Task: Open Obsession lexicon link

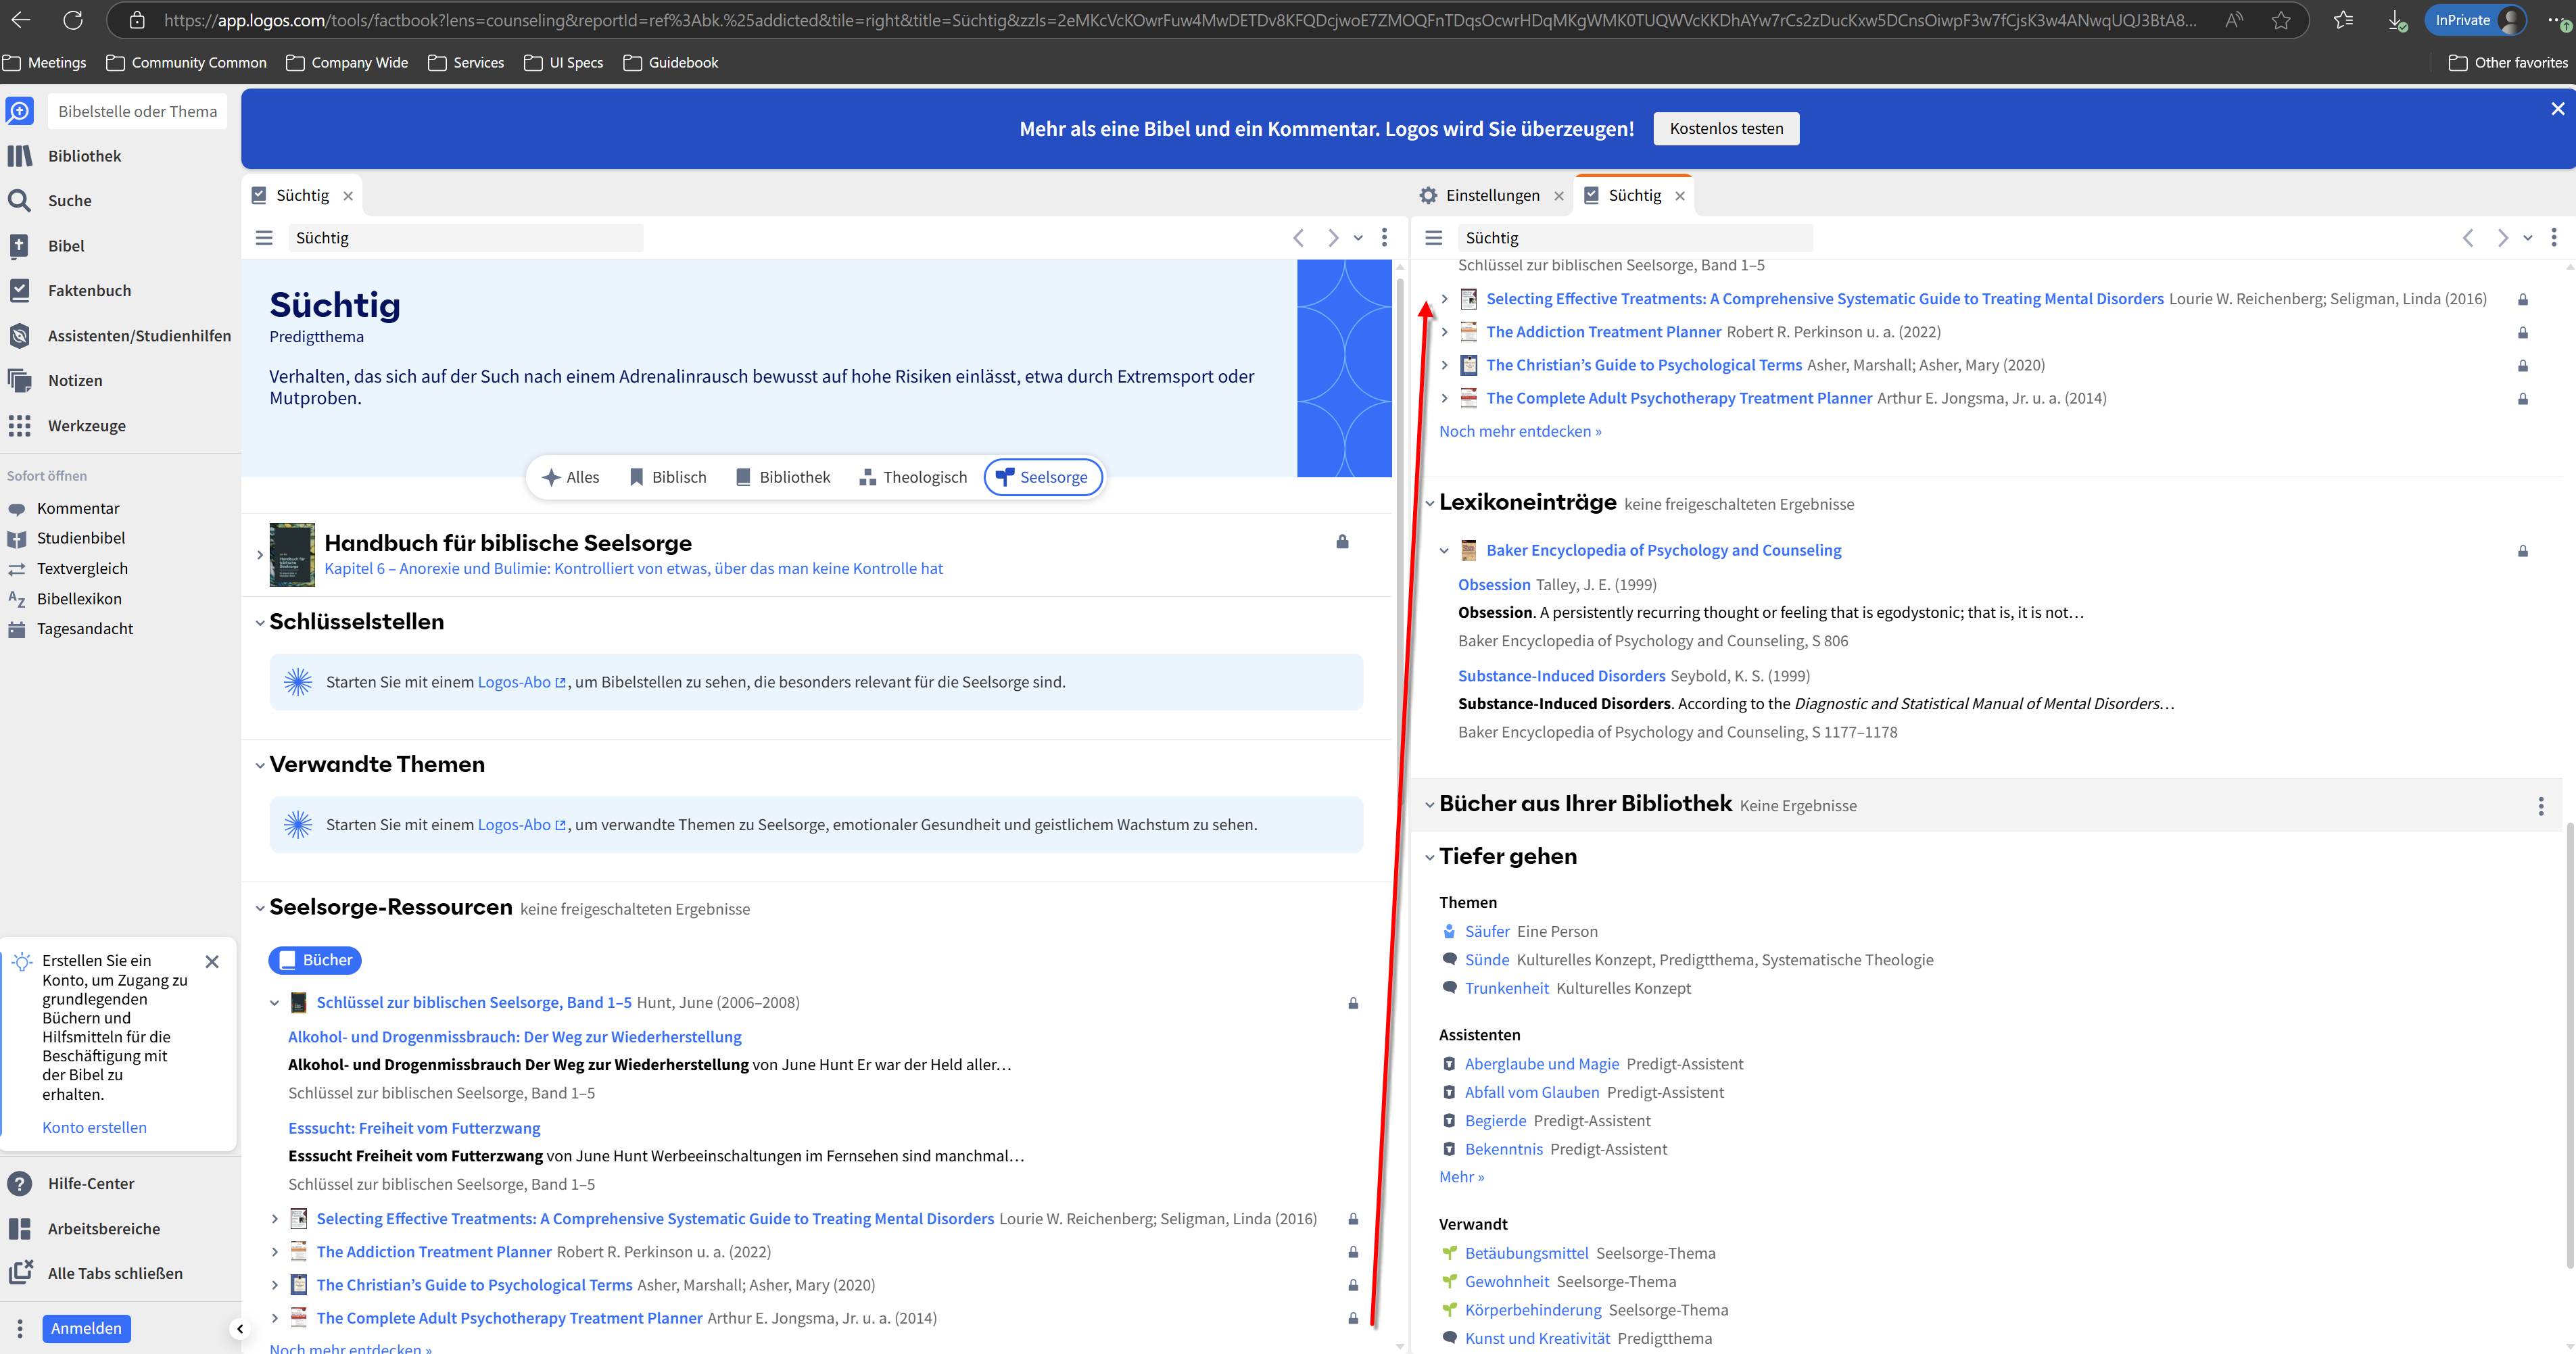Action: click(1494, 585)
